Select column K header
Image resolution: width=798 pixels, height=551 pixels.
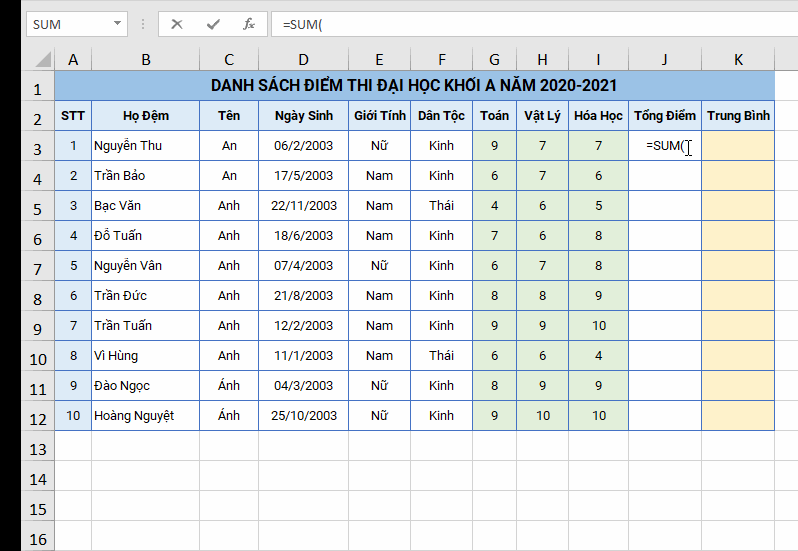pyautogui.click(x=738, y=60)
